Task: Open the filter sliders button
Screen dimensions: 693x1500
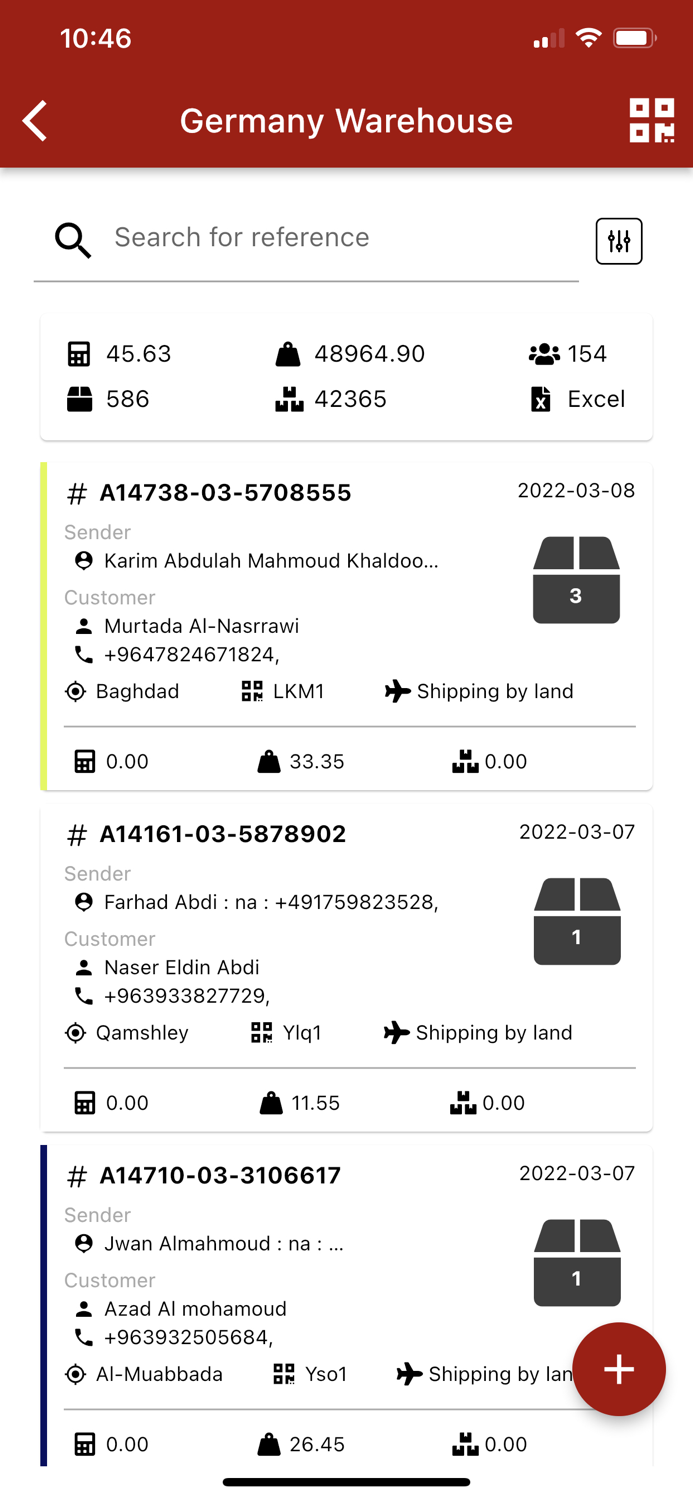Action: (x=619, y=241)
